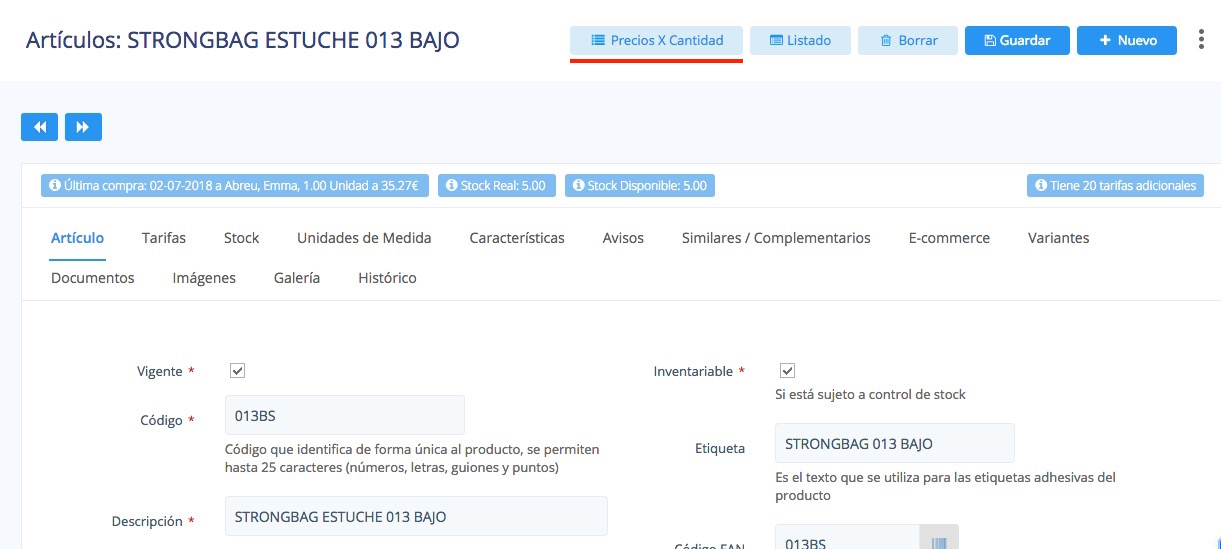1221x549 pixels.
Task: Toggle the Vigente checkbox
Action: (x=237, y=370)
